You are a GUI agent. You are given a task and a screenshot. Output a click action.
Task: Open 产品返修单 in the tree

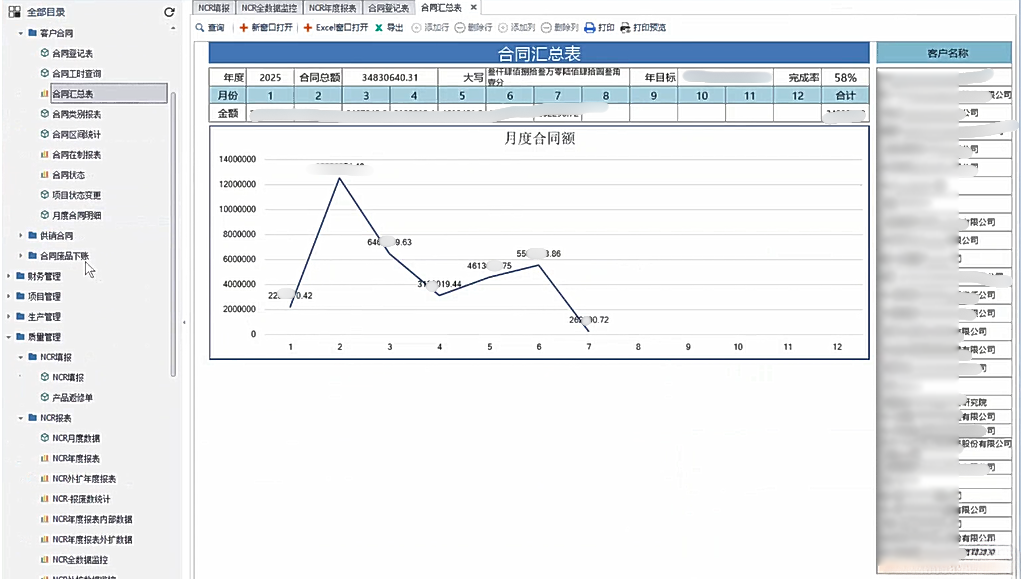(72, 398)
